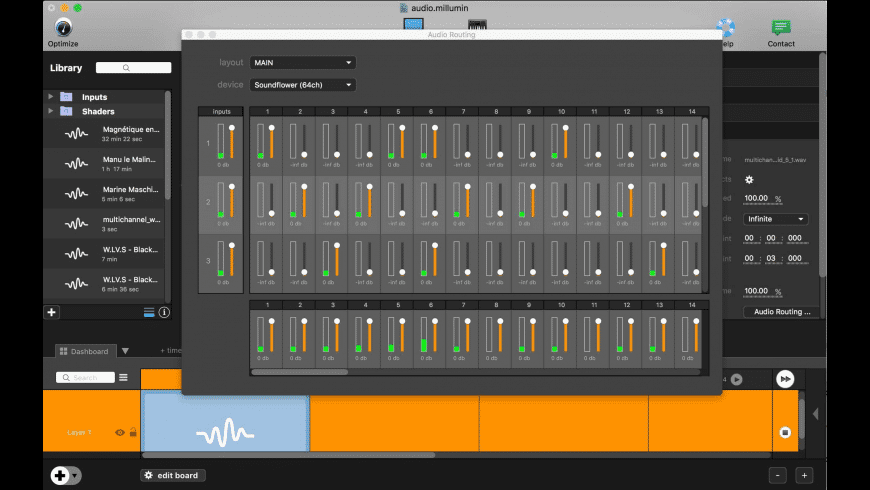Screen dimensions: 870x490
Task: Click the input 1 volume slider
Action: tap(232, 143)
